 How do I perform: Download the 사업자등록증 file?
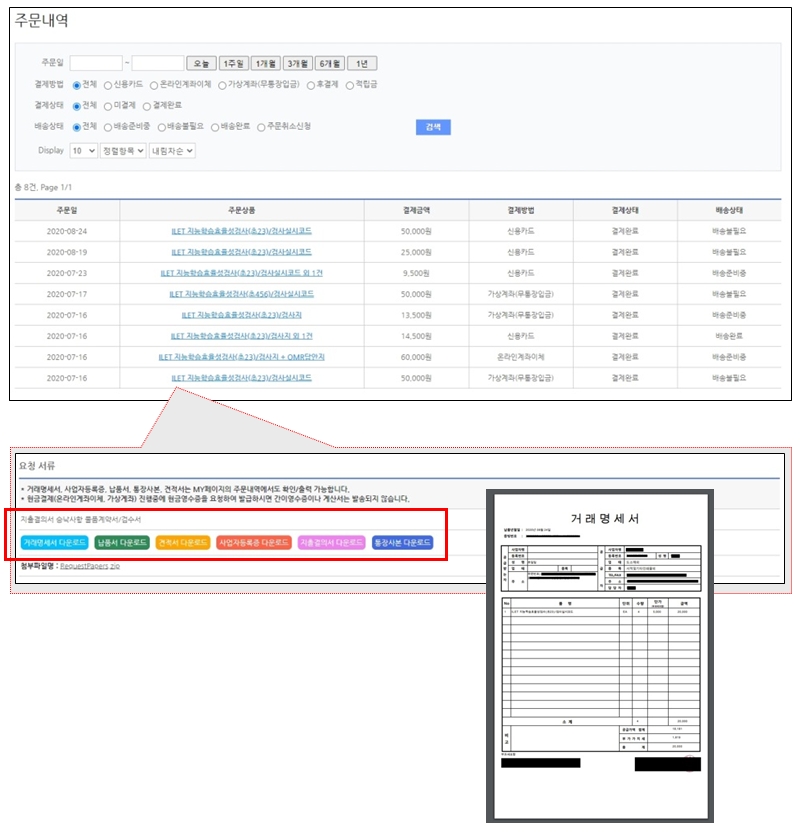(x=252, y=542)
